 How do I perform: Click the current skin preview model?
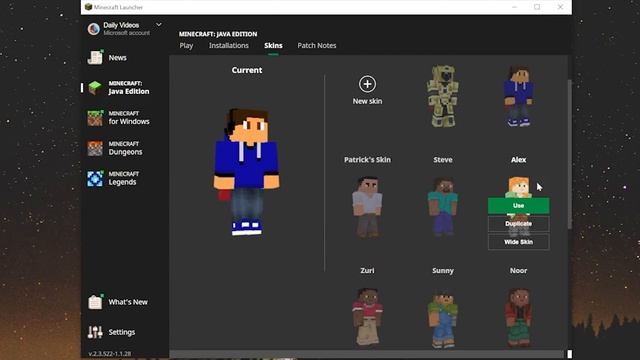(247, 172)
